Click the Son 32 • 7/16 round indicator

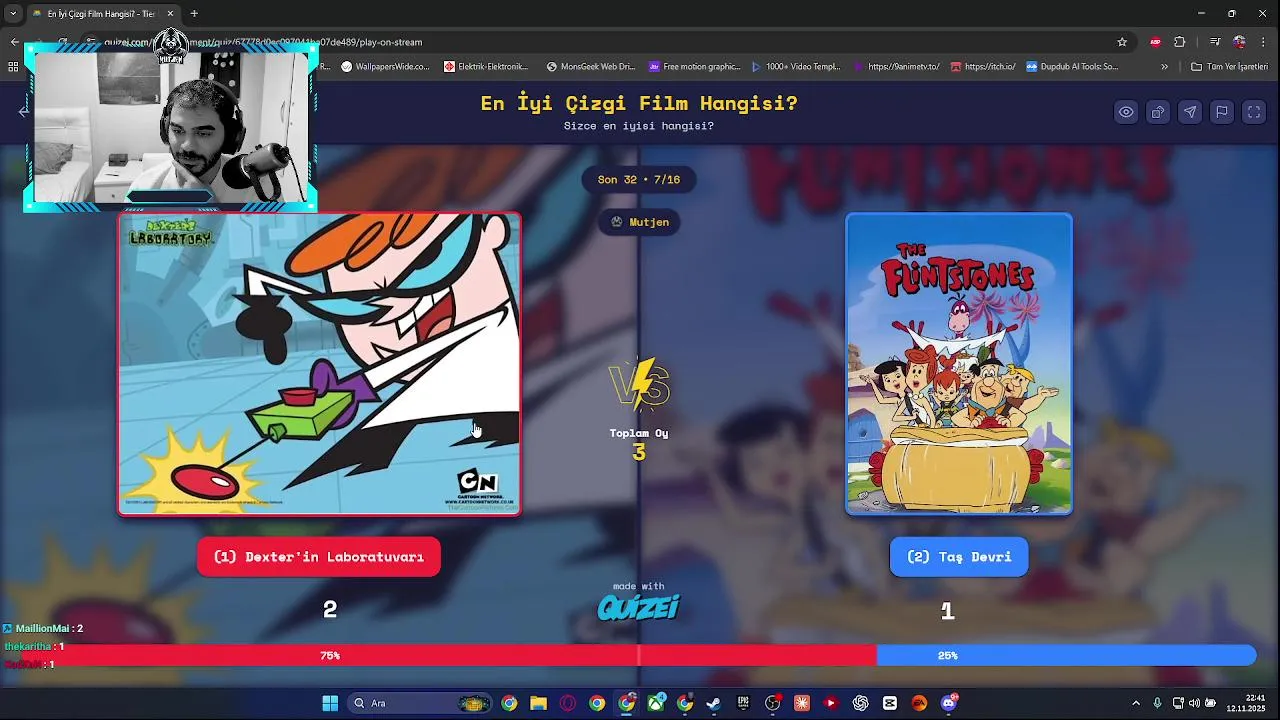click(639, 180)
